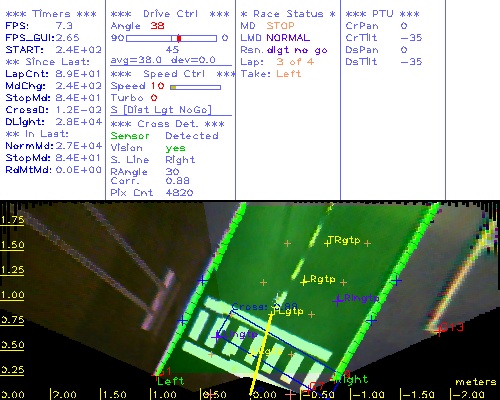Click the LRlngtp blue cross marker

338,301
